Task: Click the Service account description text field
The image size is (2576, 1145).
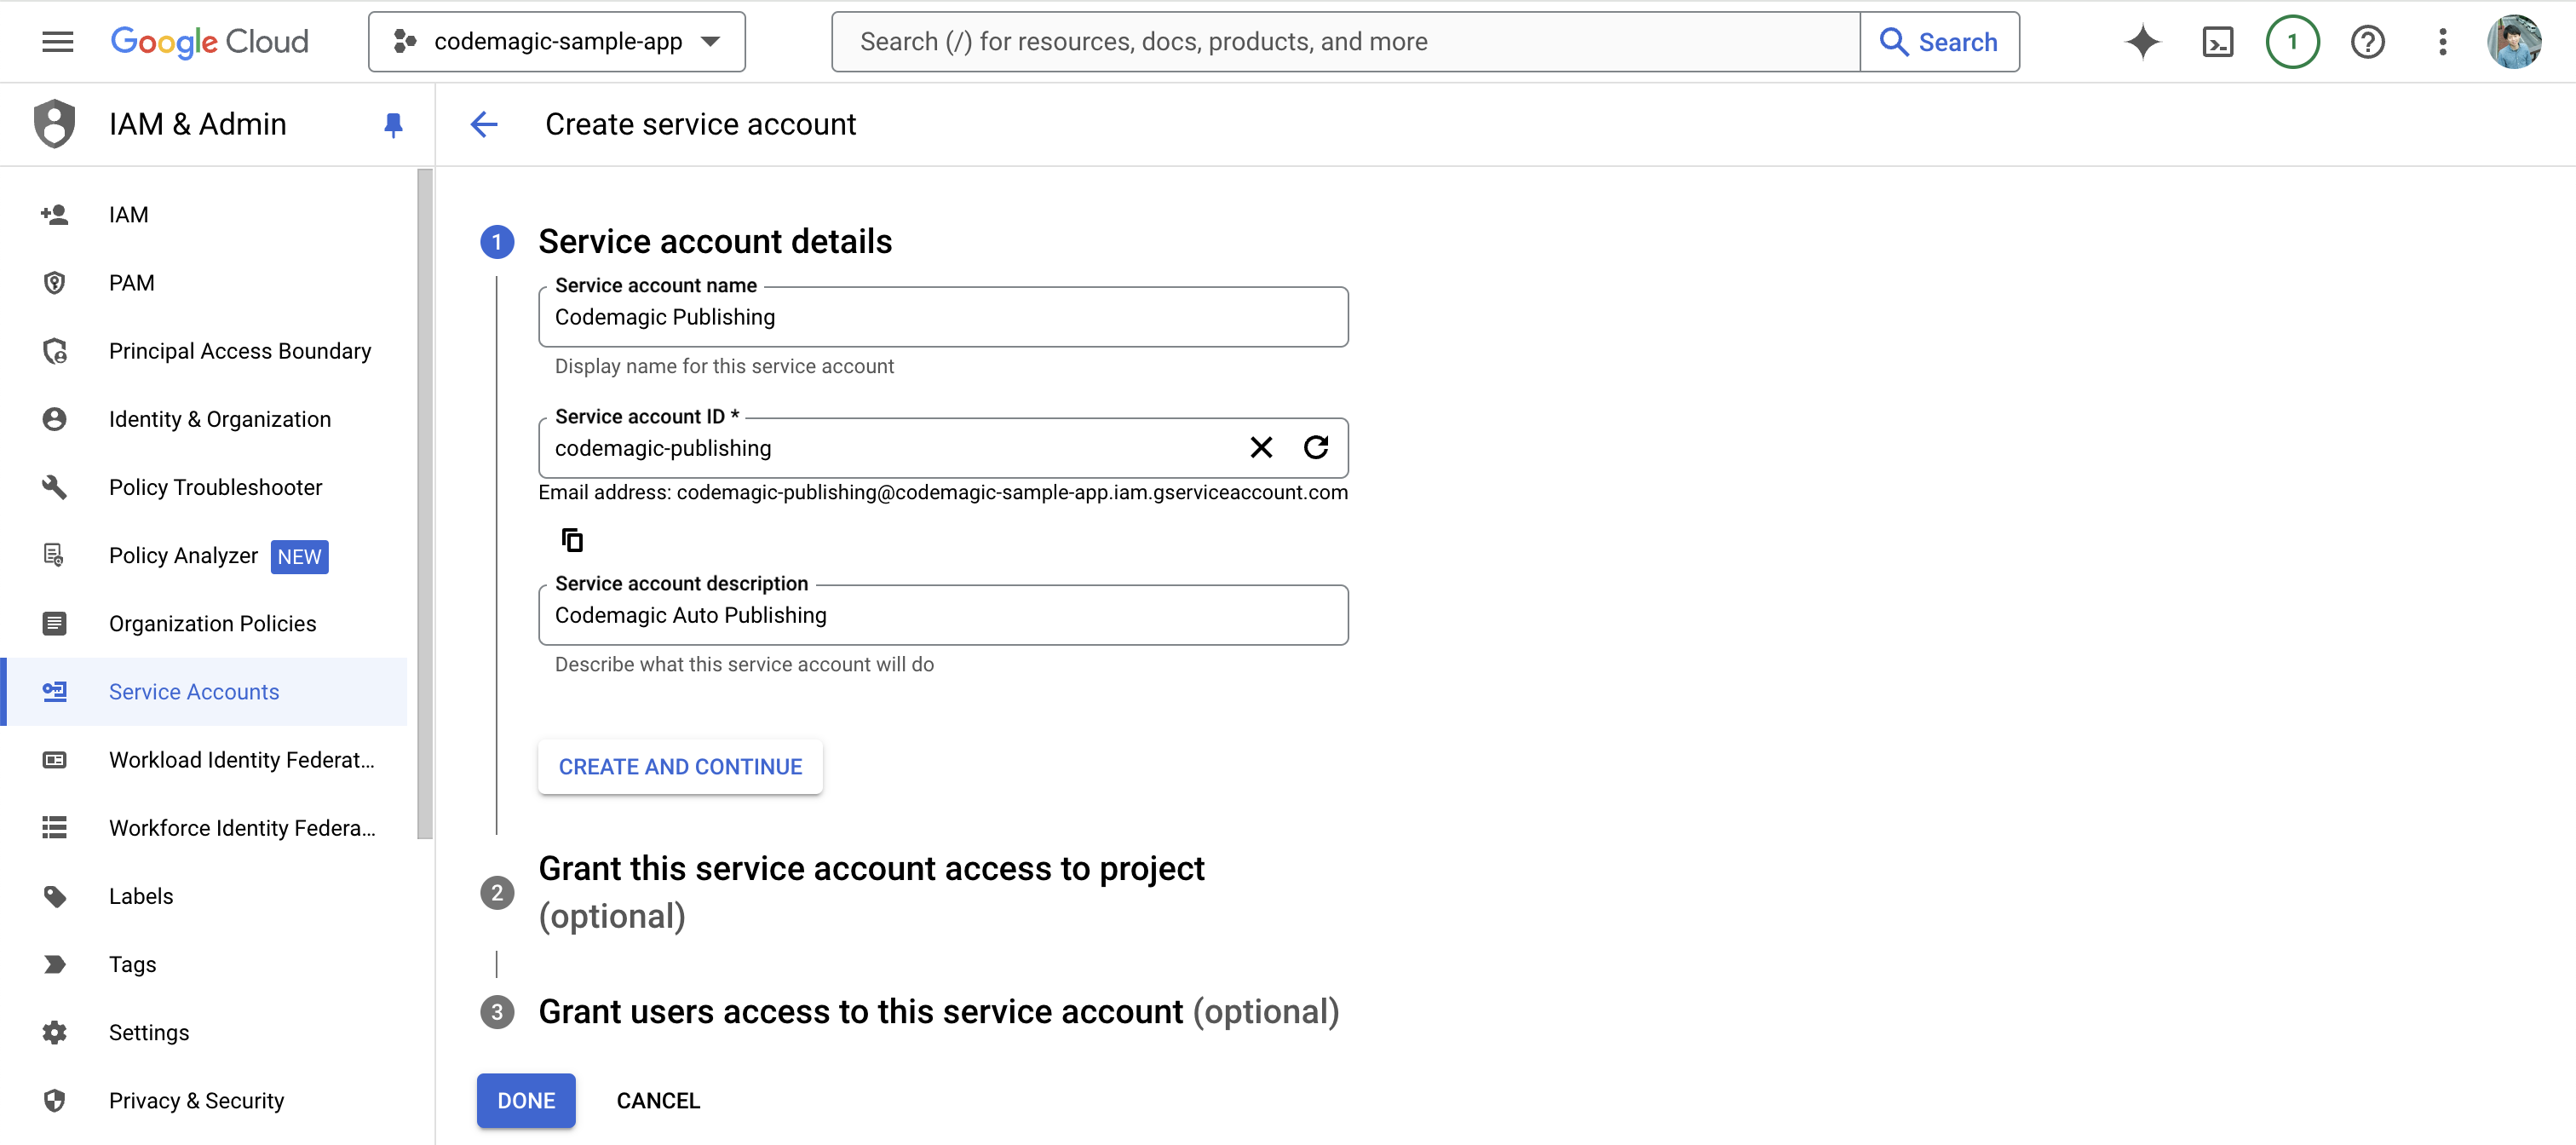Action: click(945, 613)
